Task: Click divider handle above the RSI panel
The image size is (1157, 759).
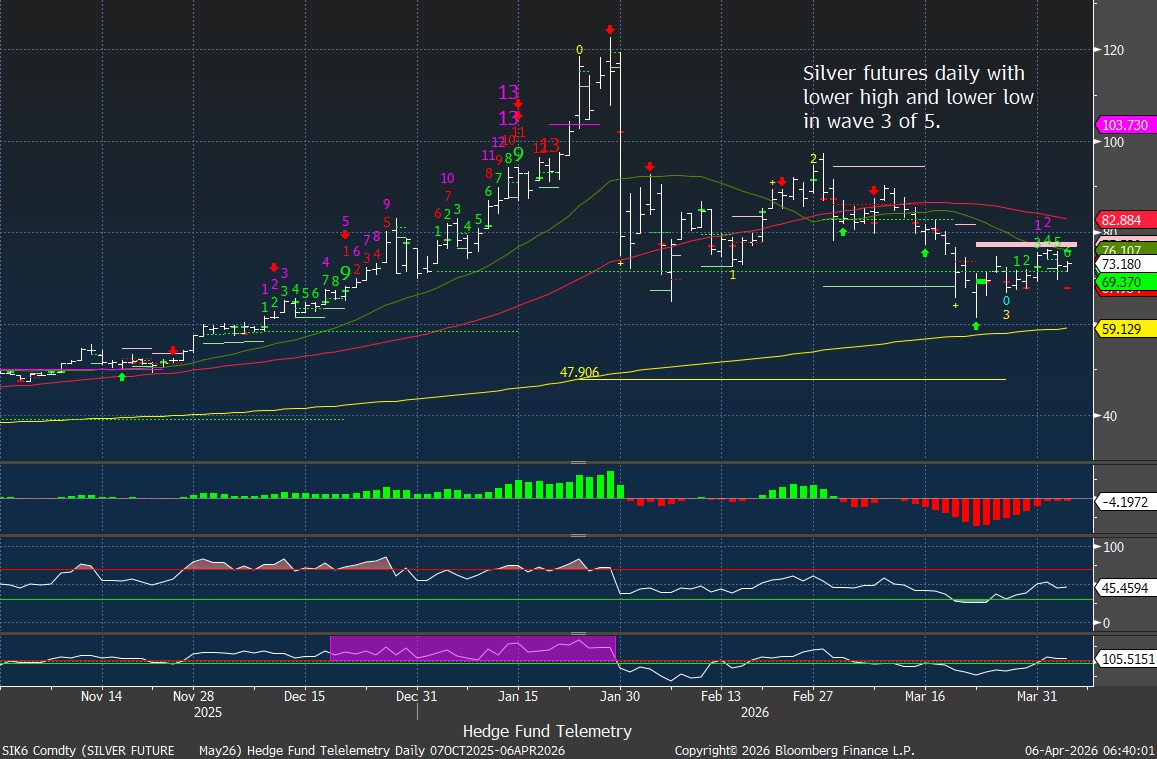Action: [x=578, y=535]
